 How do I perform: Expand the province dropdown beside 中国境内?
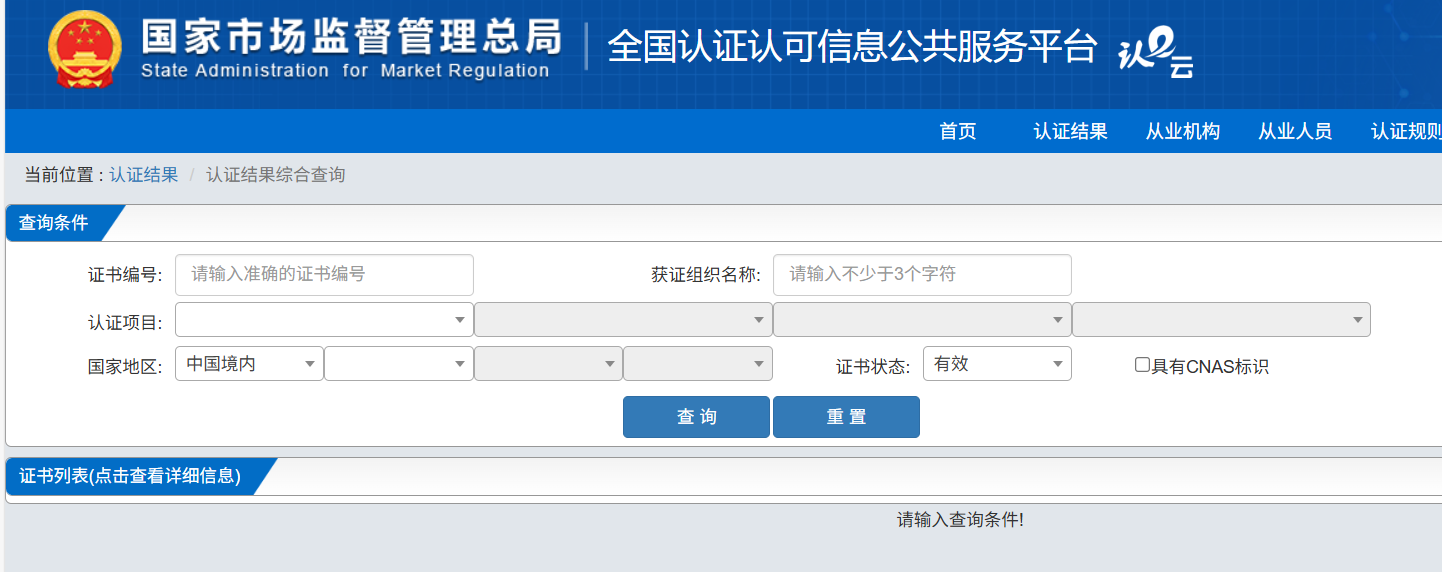pos(398,364)
